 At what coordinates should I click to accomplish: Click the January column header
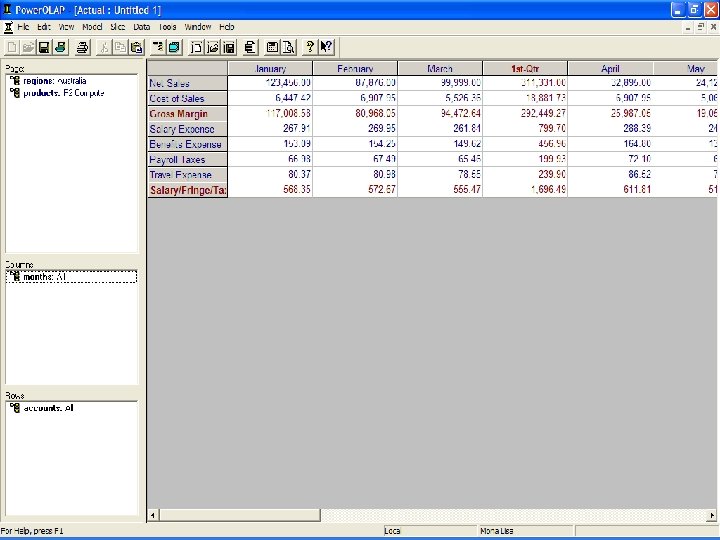pyautogui.click(x=270, y=68)
